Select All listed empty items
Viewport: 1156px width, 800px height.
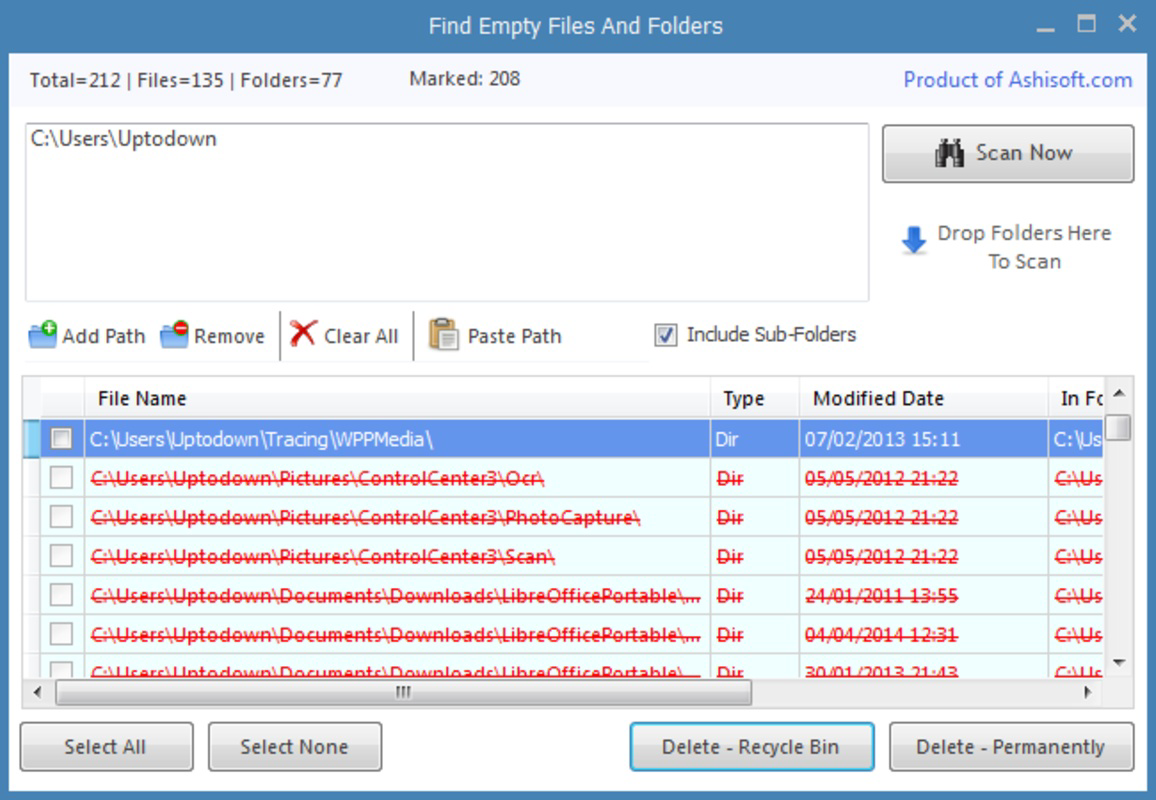(106, 746)
